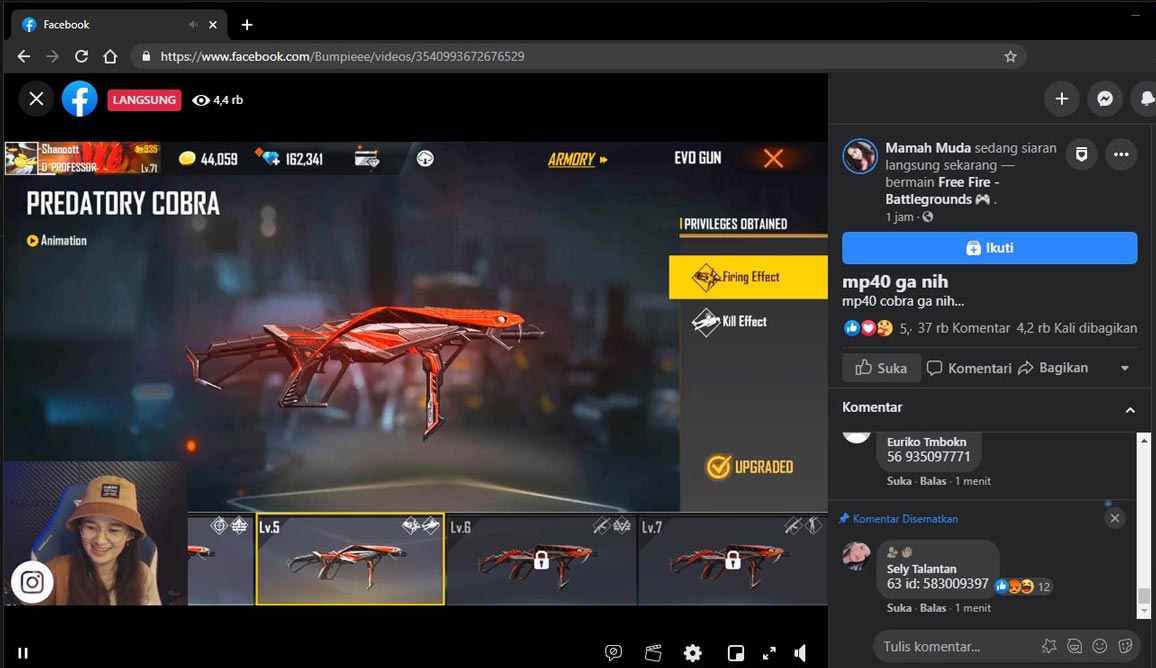
Task: Open a new browser tab with plus
Action: point(247,25)
